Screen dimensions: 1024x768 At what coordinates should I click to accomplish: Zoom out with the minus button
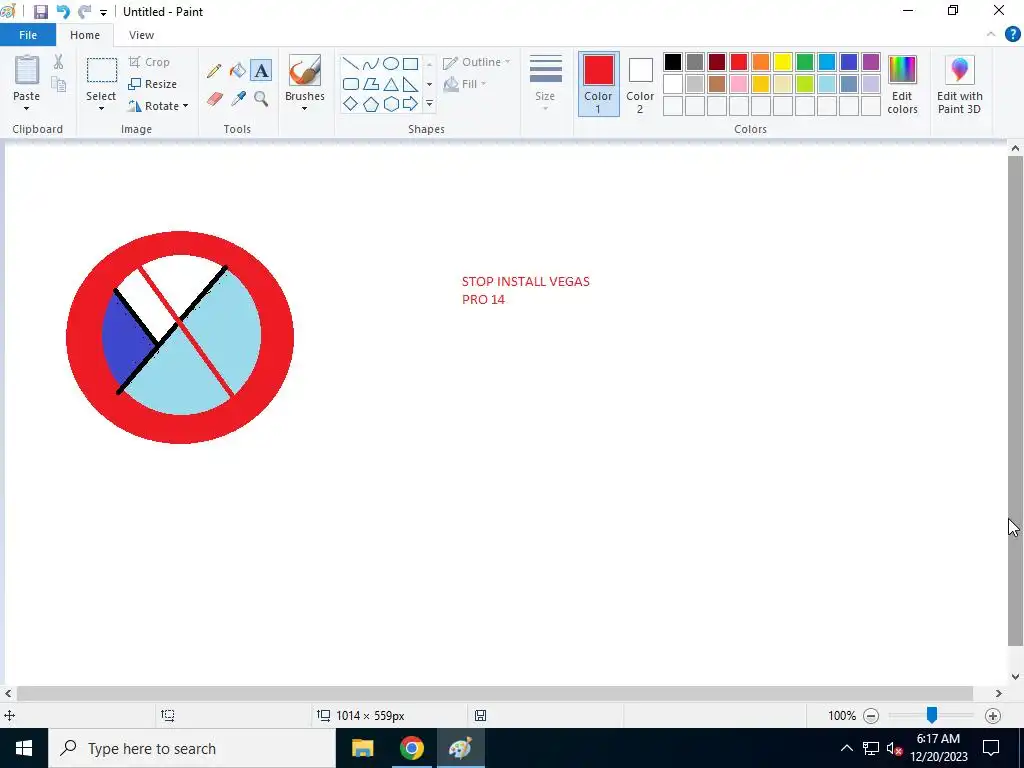click(871, 716)
